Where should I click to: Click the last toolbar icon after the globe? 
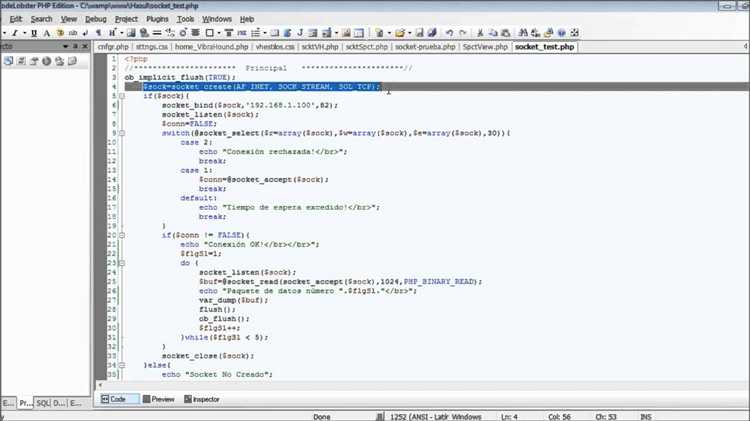pyautogui.click(x=574, y=33)
